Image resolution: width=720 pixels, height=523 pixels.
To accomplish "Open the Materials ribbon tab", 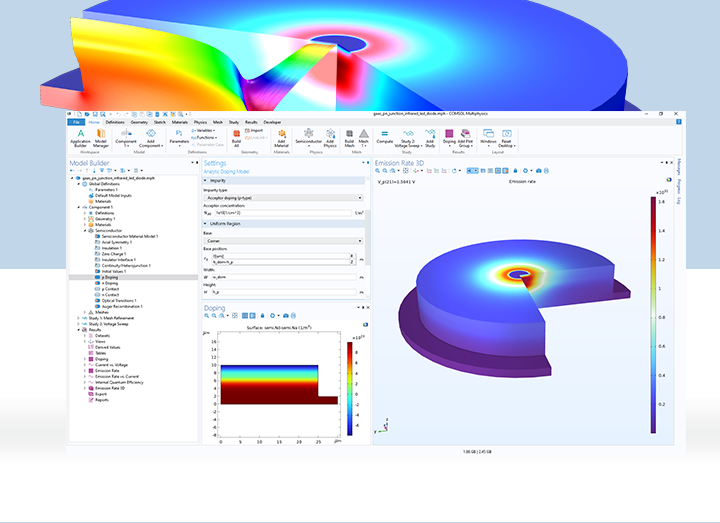I will [x=180, y=122].
